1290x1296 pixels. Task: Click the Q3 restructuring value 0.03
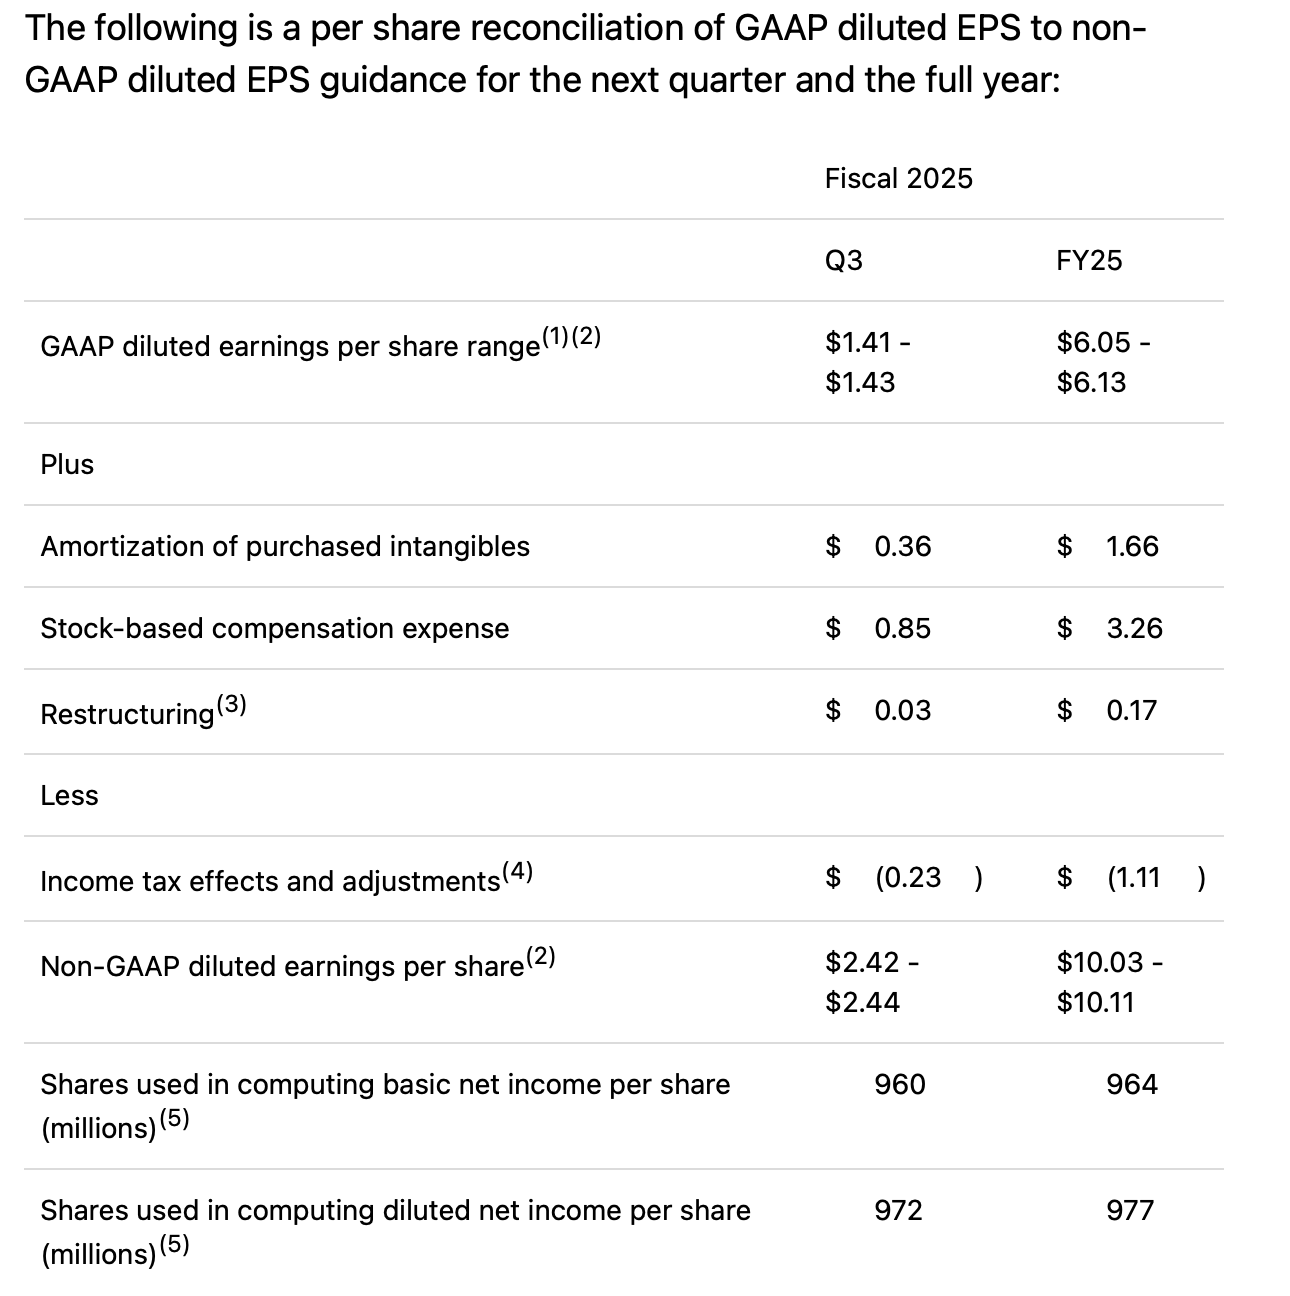coord(902,711)
